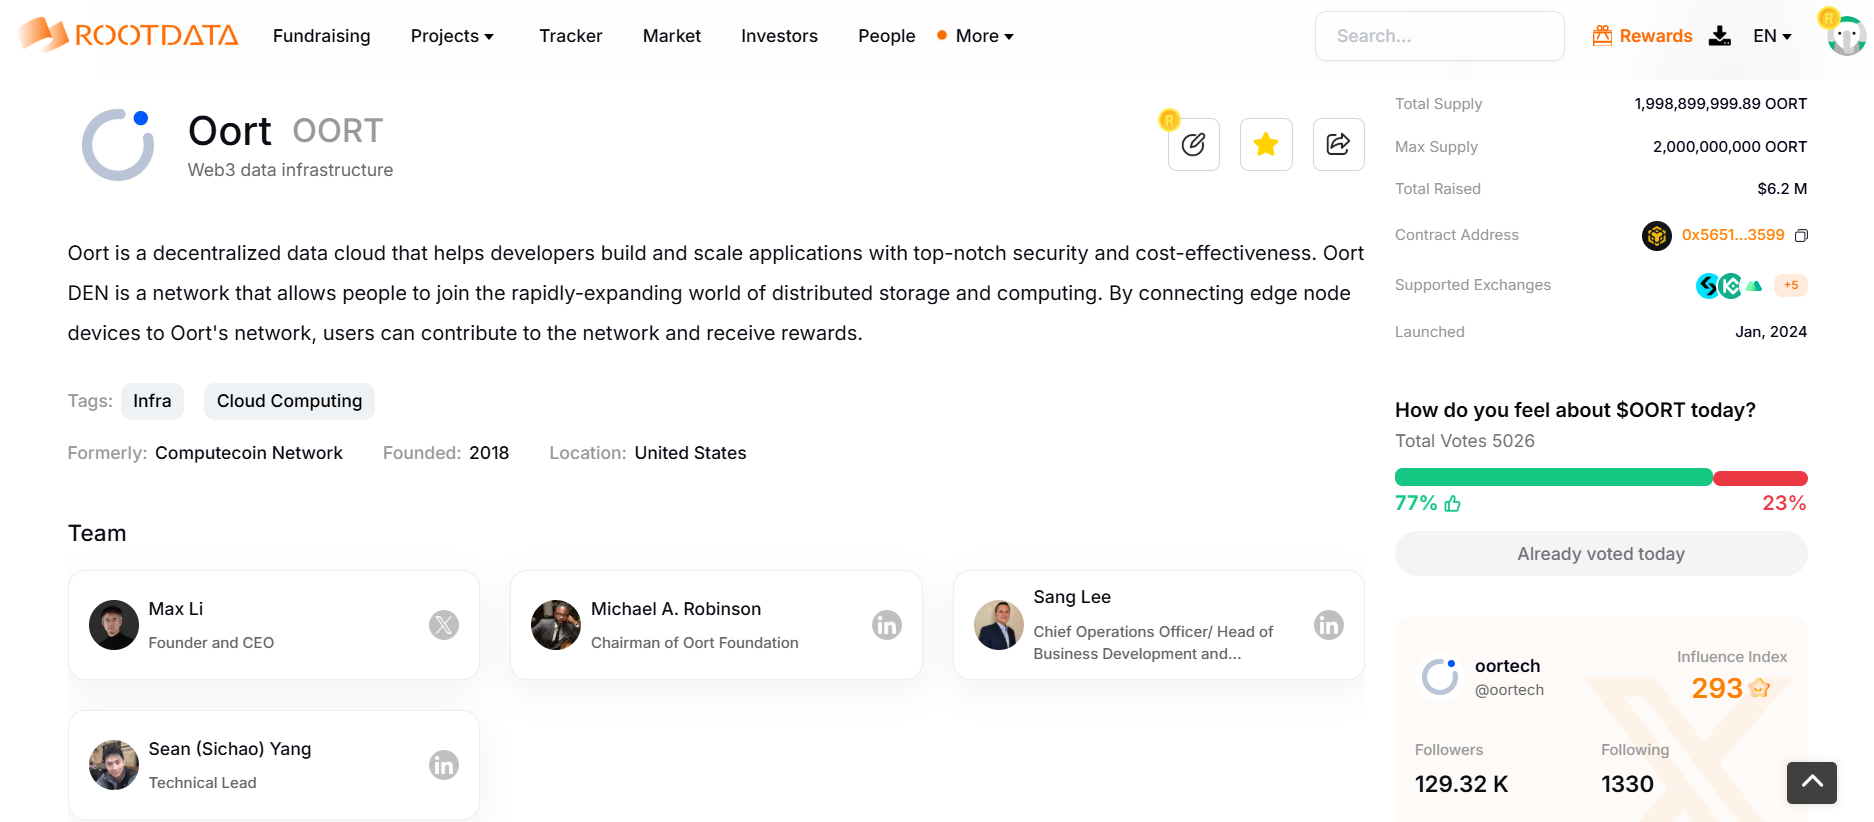Click the scroll-to-top arrow button
This screenshot has height=822, width=1874.
pyautogui.click(x=1812, y=782)
